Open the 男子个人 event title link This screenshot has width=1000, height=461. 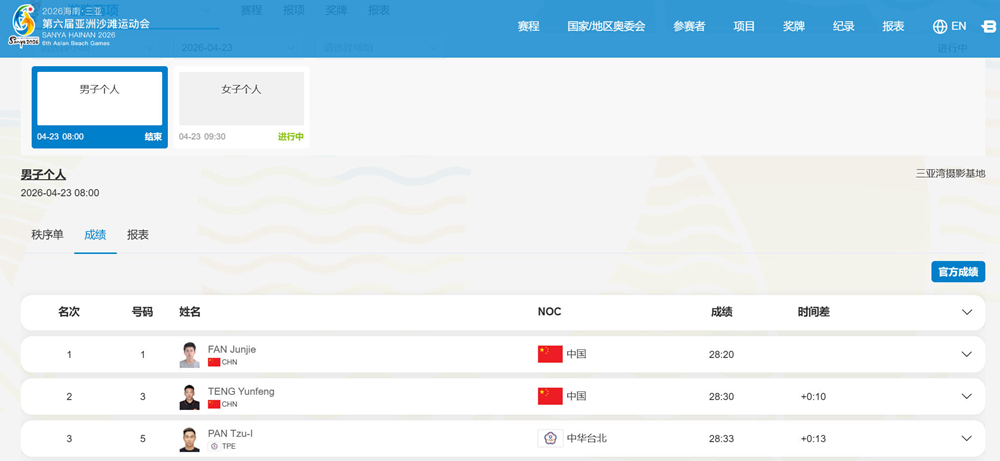point(43,175)
